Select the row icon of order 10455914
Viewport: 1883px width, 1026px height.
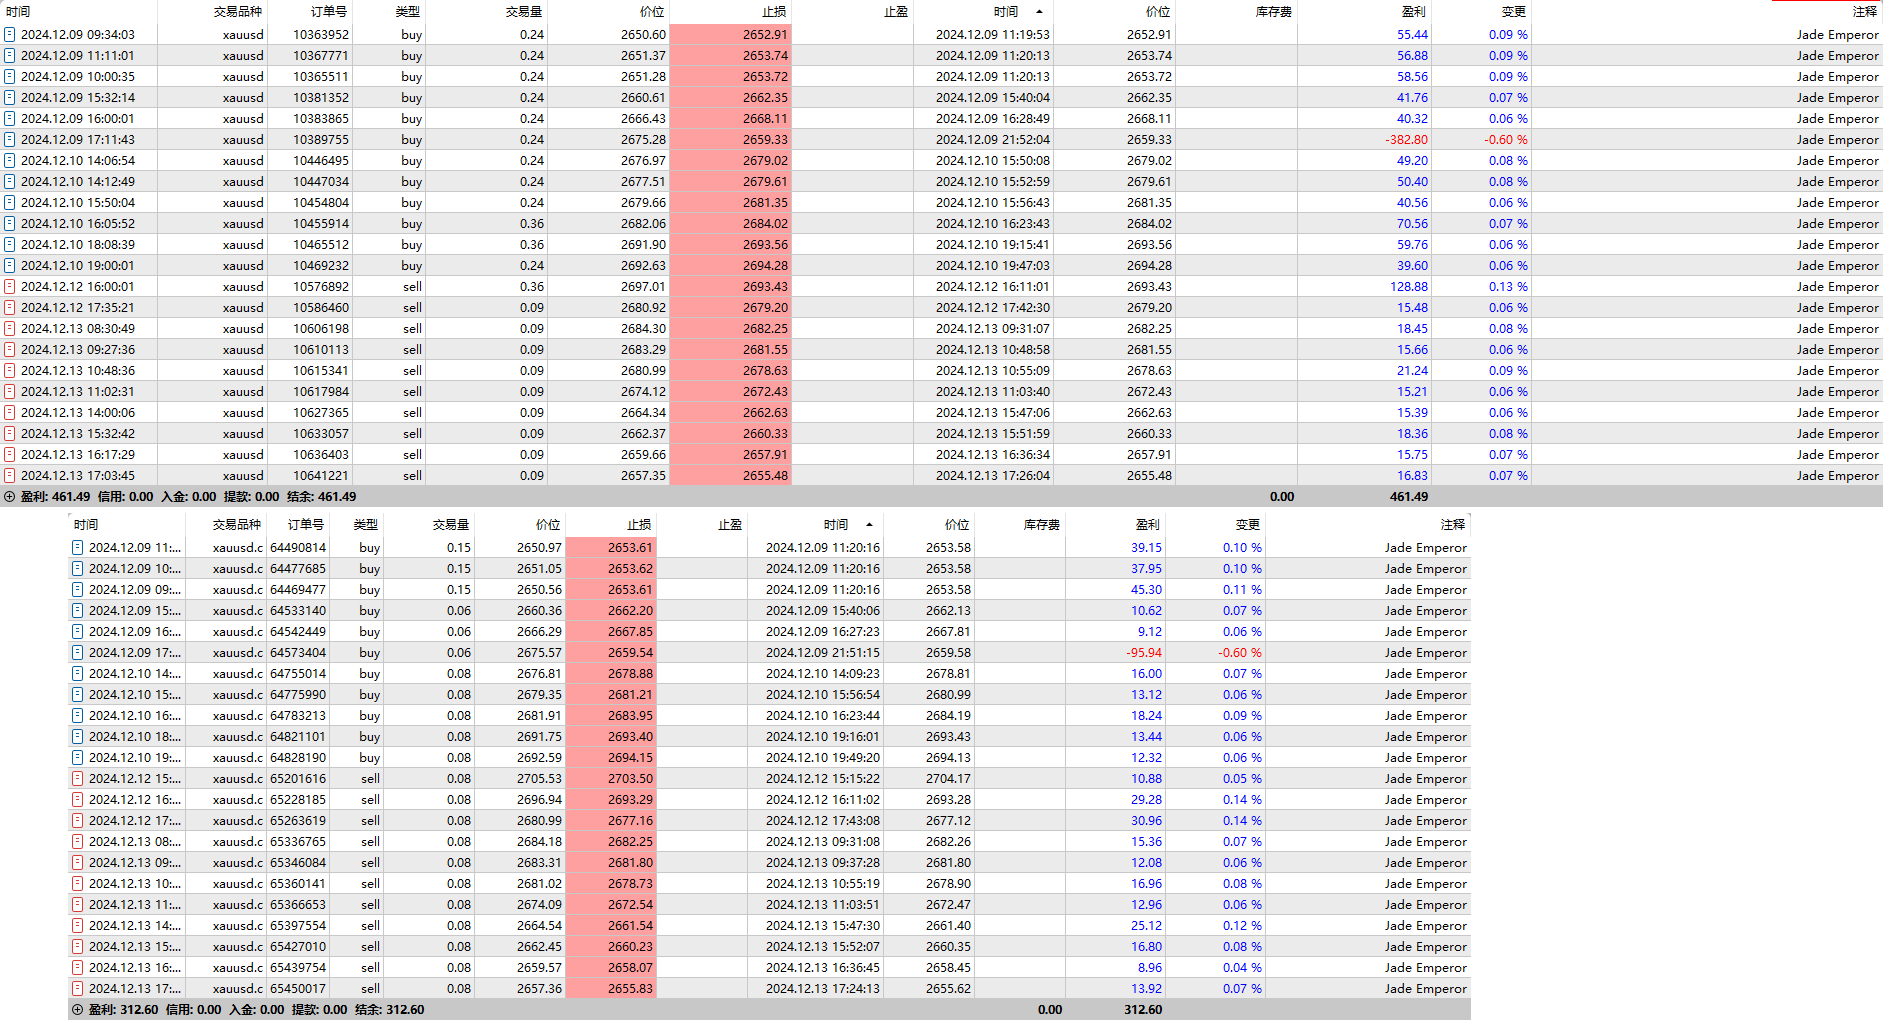pos(10,223)
